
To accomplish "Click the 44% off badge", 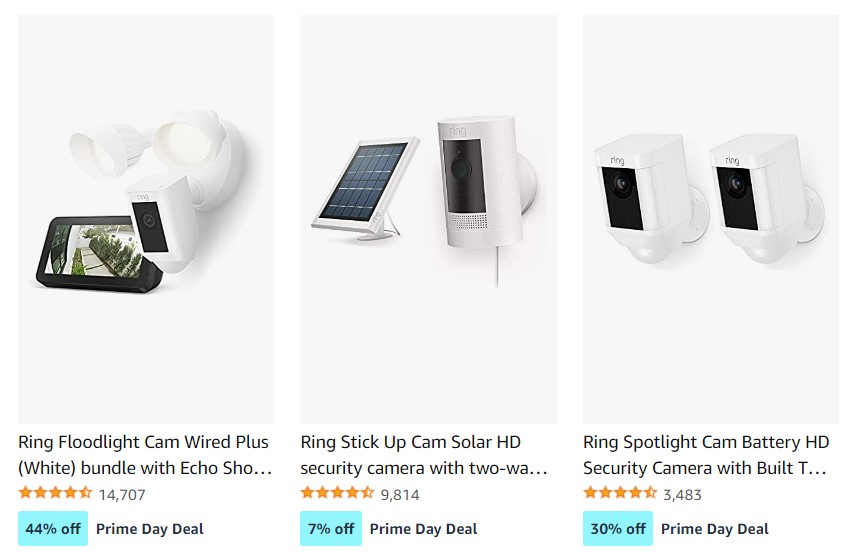I will click(53, 529).
